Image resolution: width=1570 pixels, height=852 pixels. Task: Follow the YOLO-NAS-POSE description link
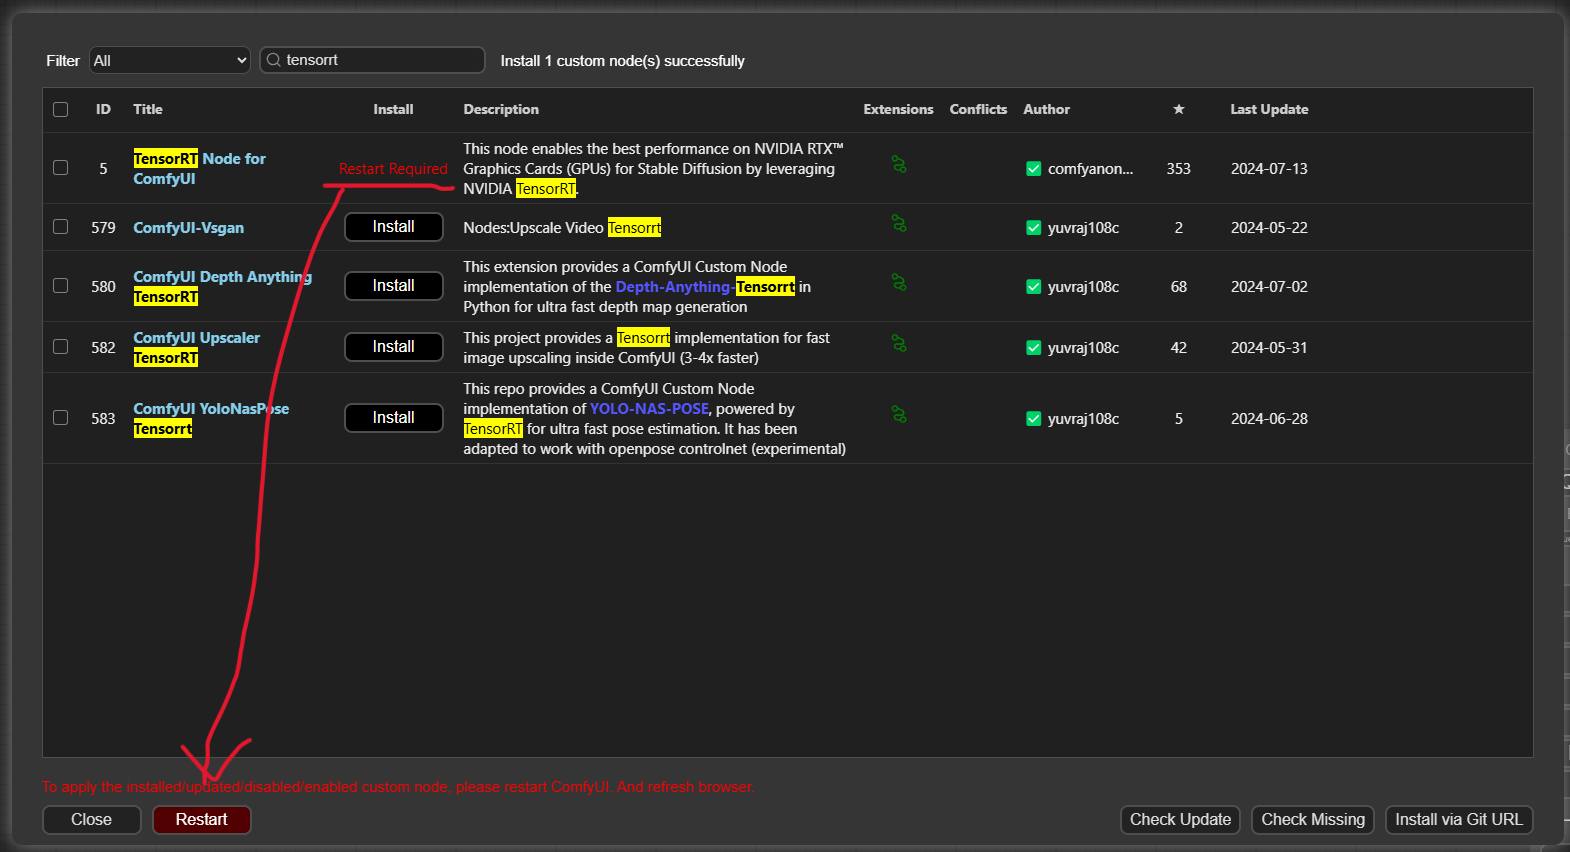[649, 409]
